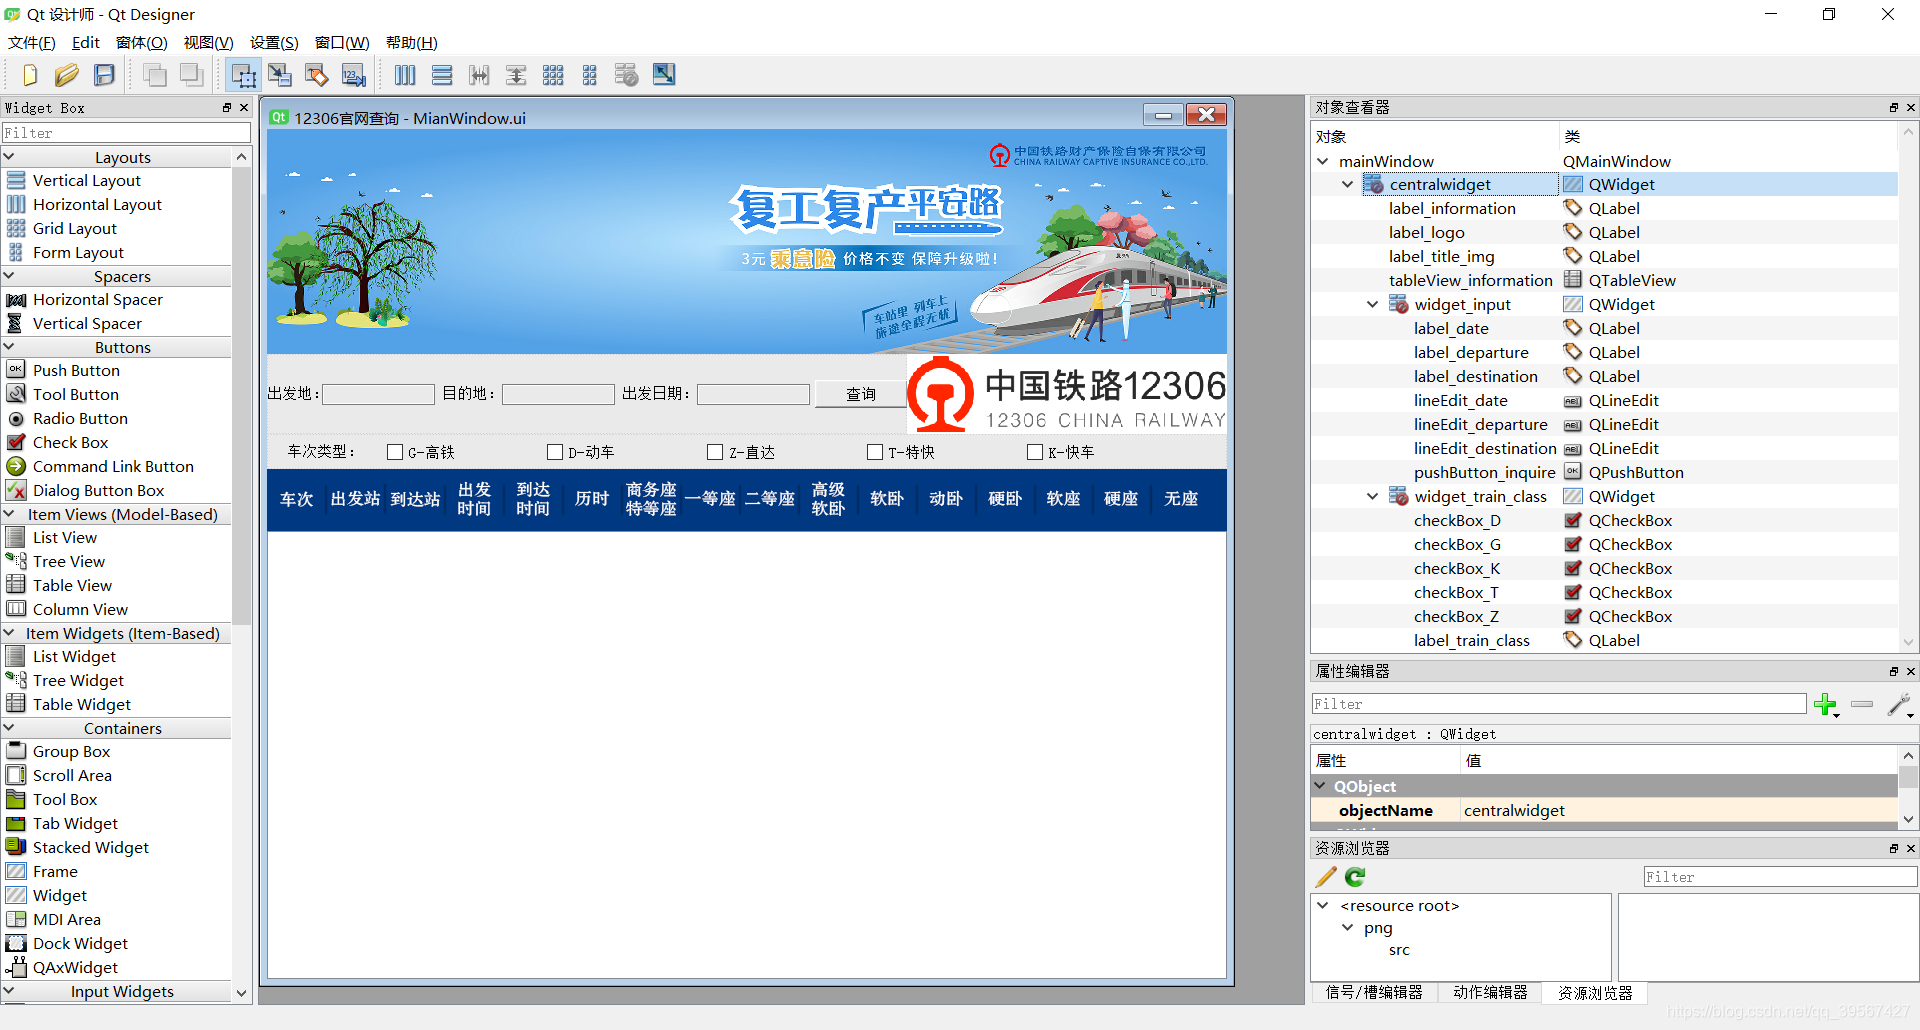Check the T-特快 checkbox
The width and height of the screenshot is (1920, 1030).
(875, 452)
